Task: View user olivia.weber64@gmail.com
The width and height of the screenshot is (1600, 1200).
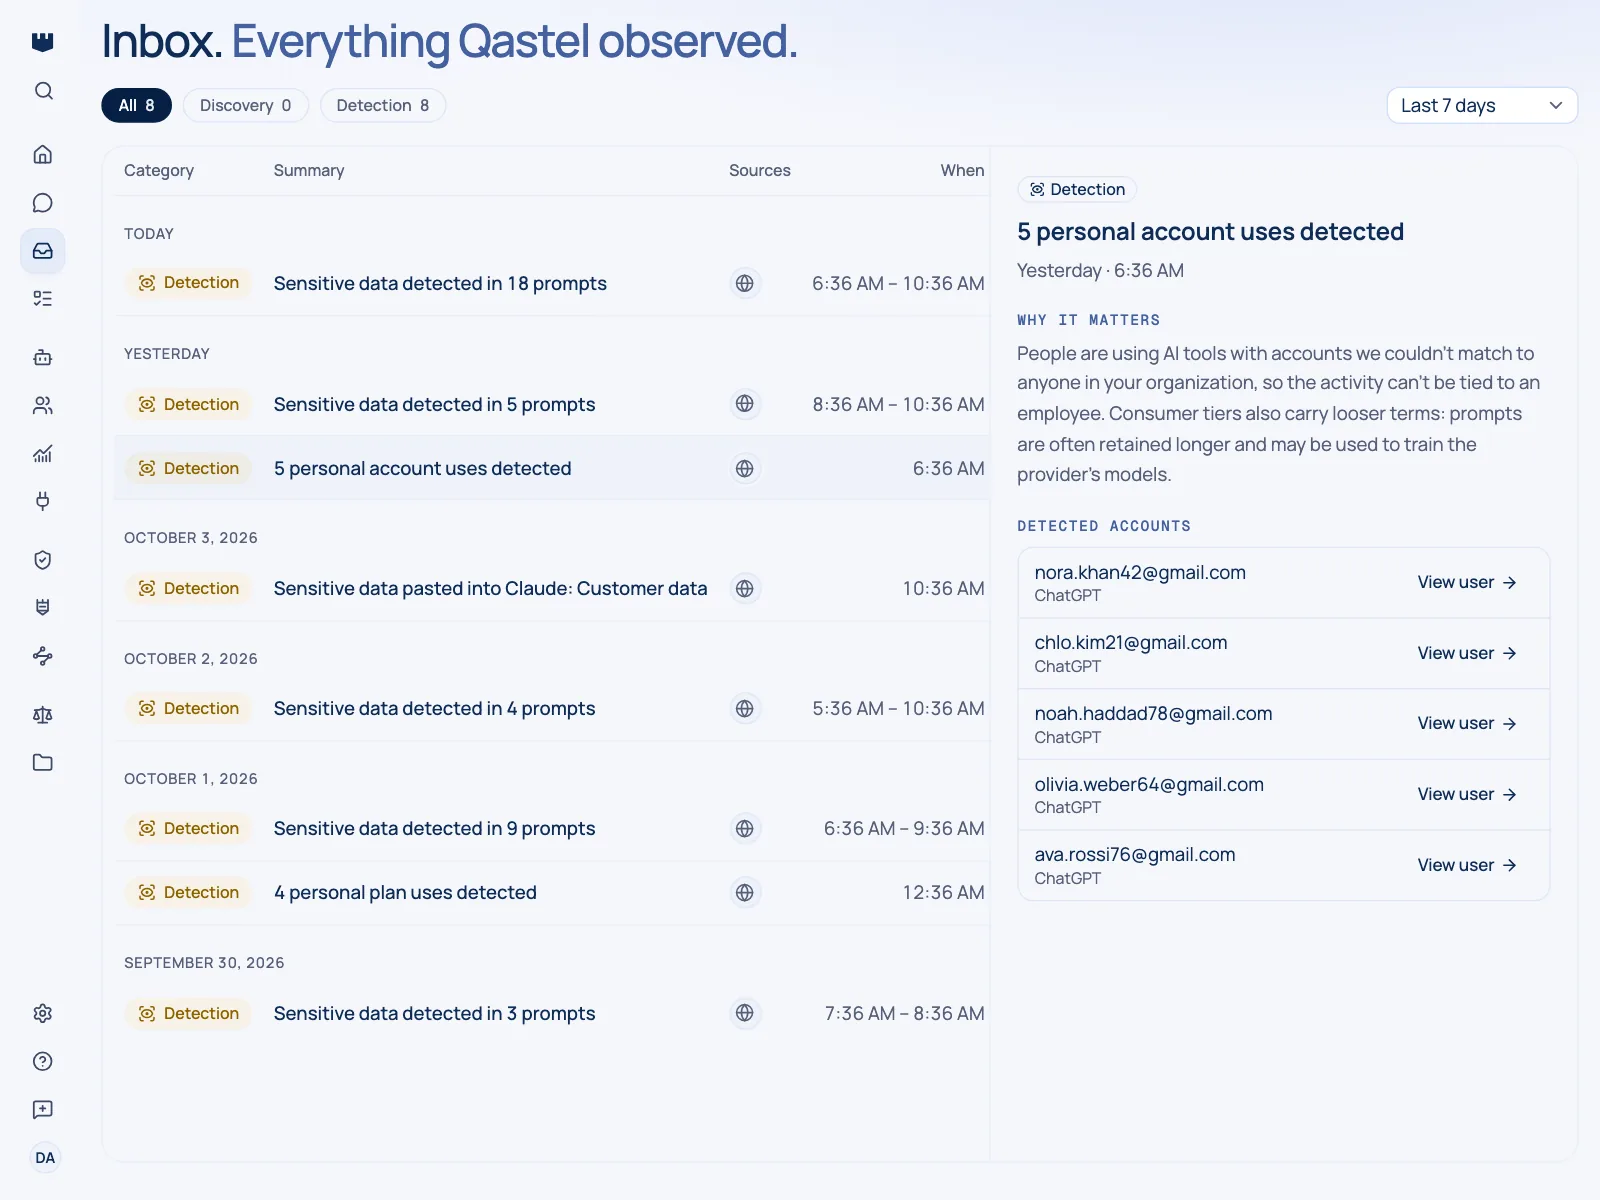Action: 1467,794
